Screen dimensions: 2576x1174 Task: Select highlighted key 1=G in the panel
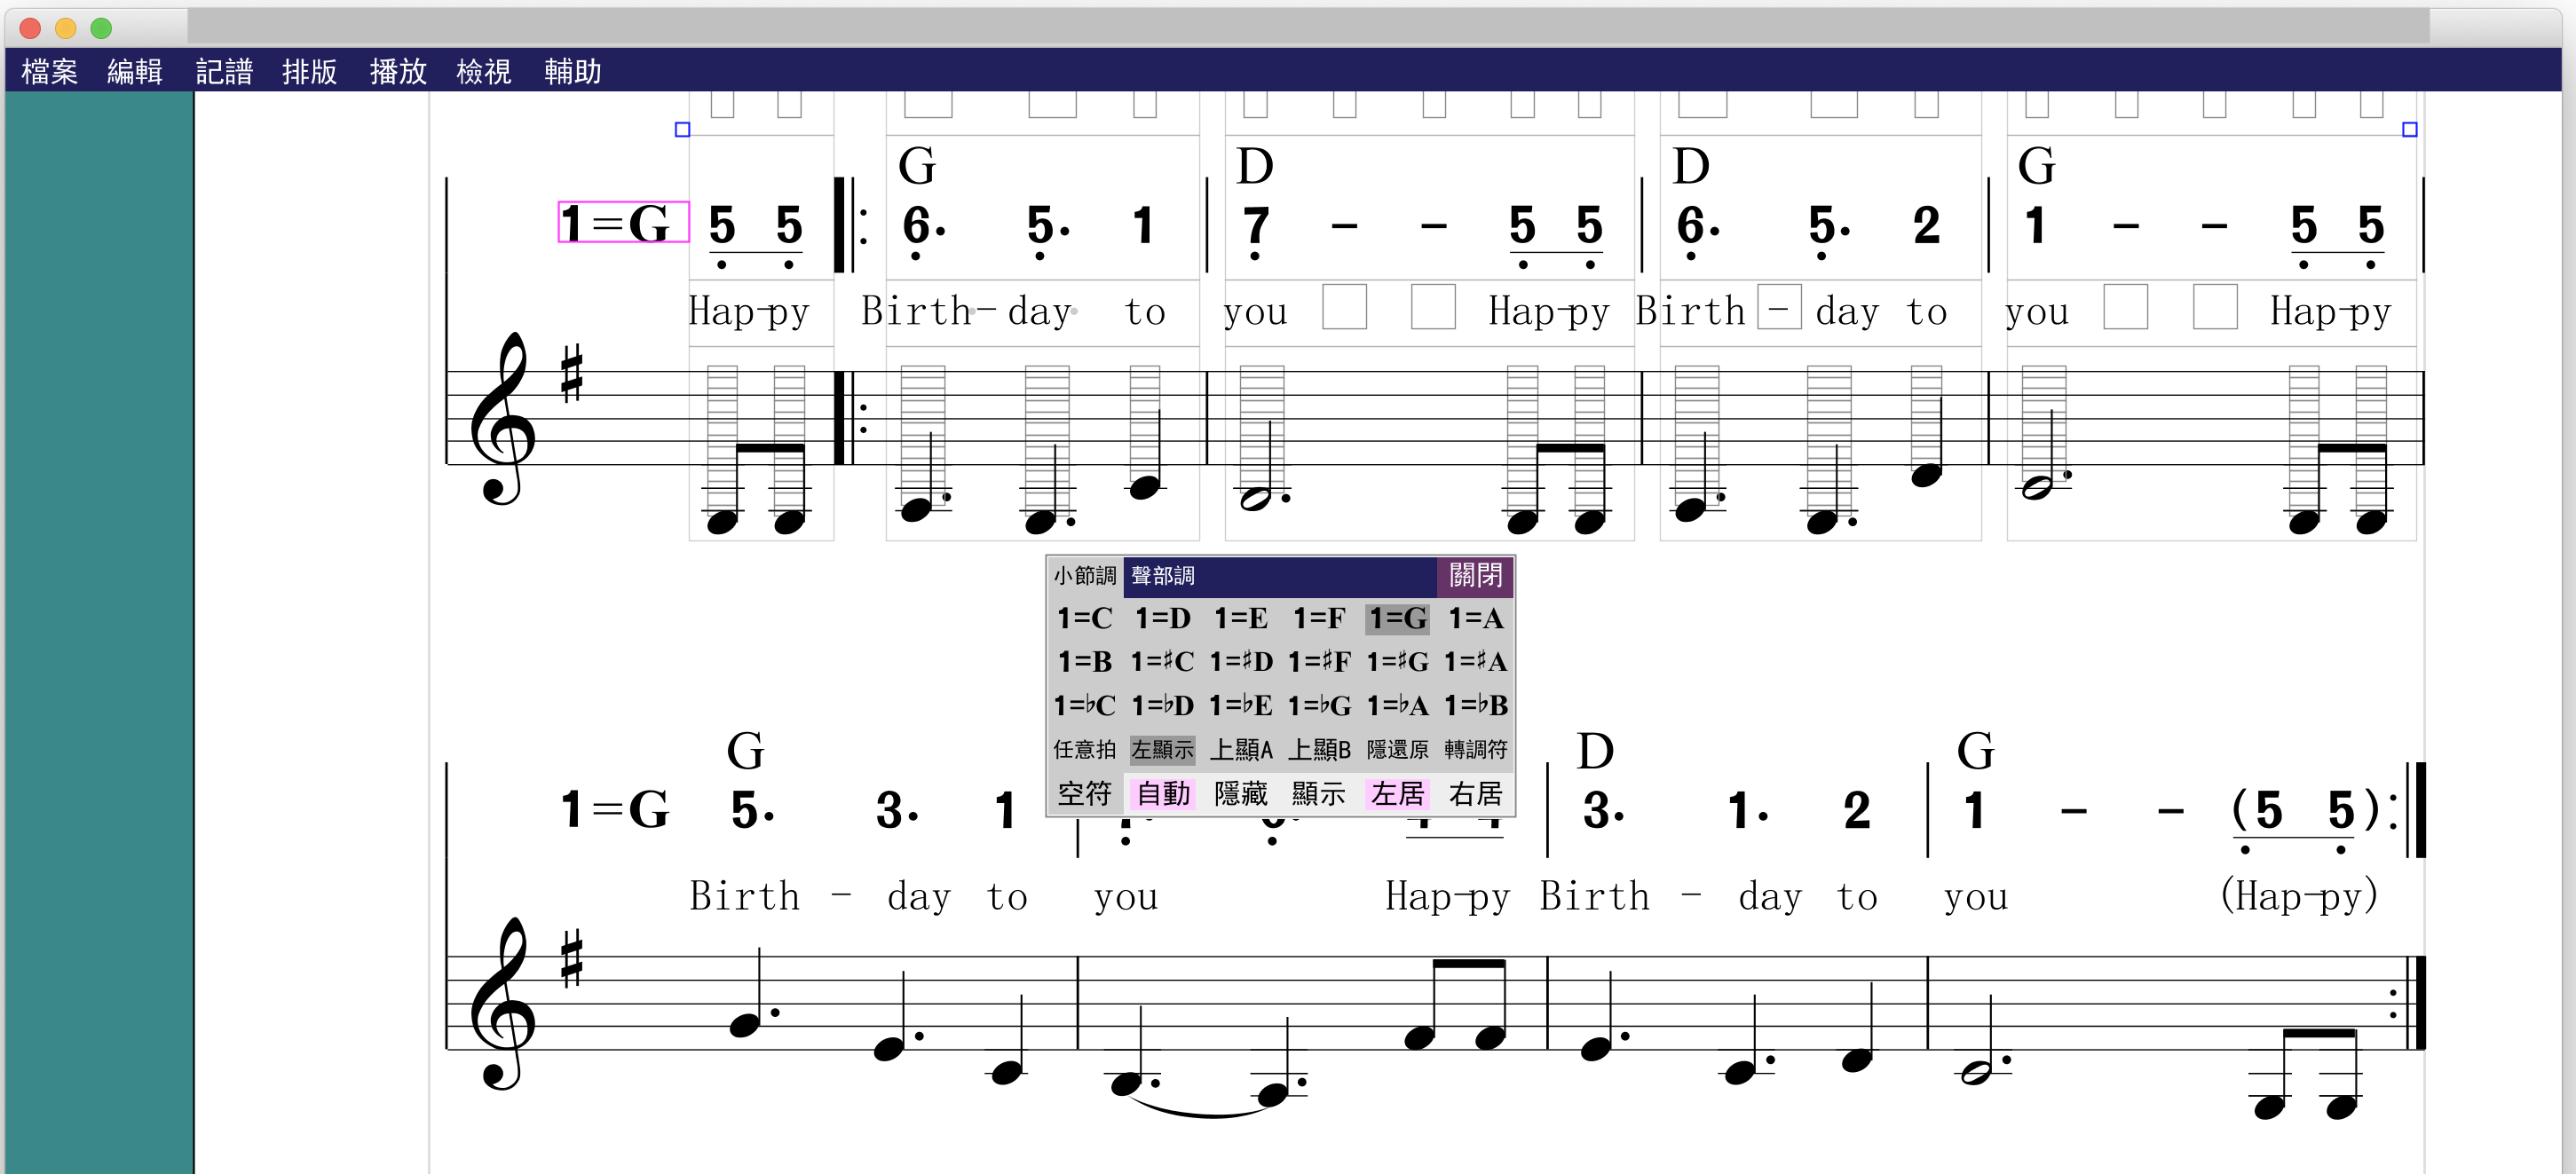[1397, 619]
